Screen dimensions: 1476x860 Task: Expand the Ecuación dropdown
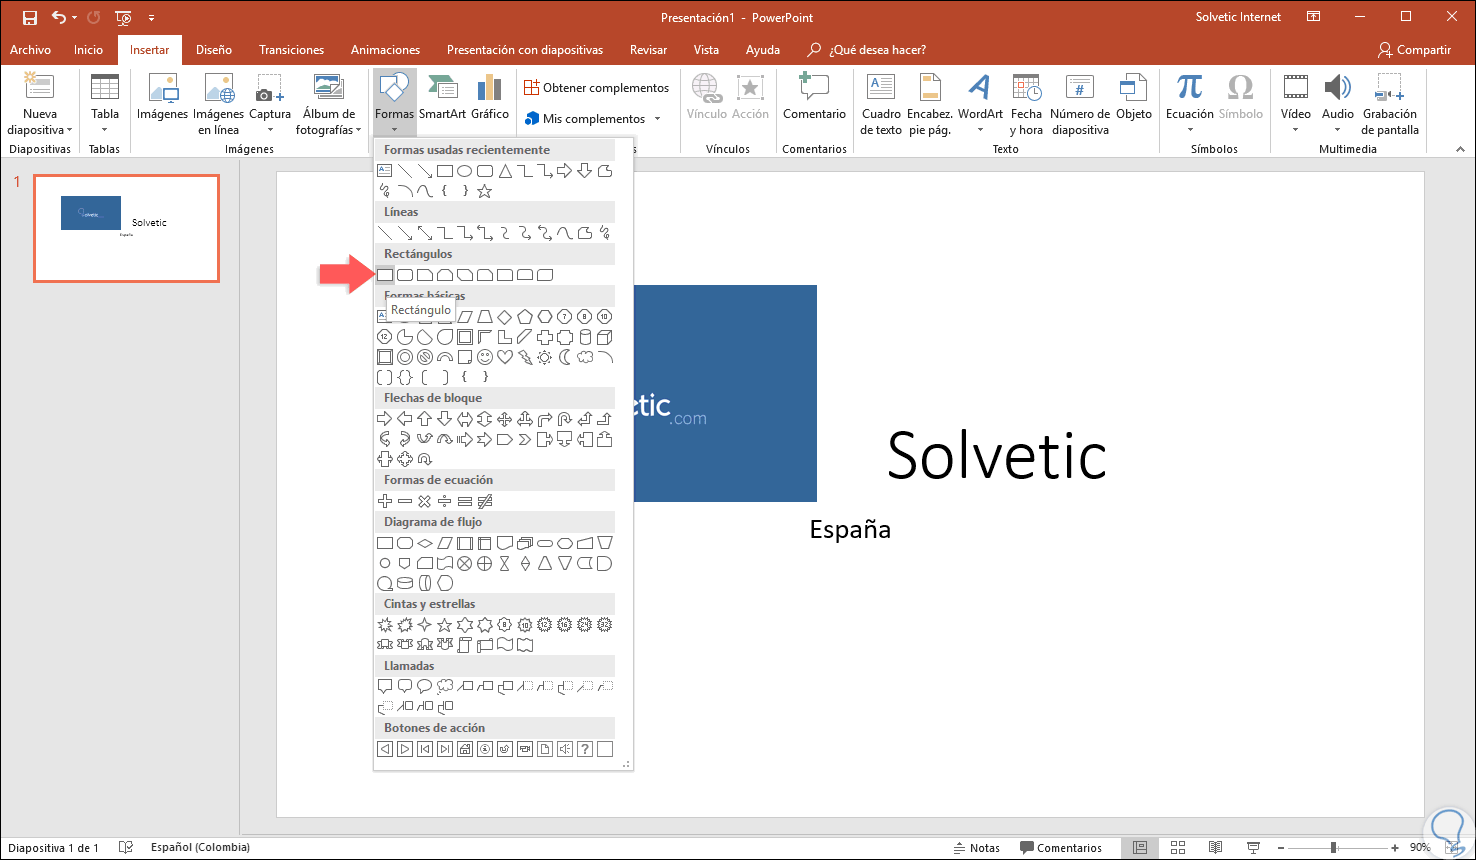click(x=1189, y=129)
